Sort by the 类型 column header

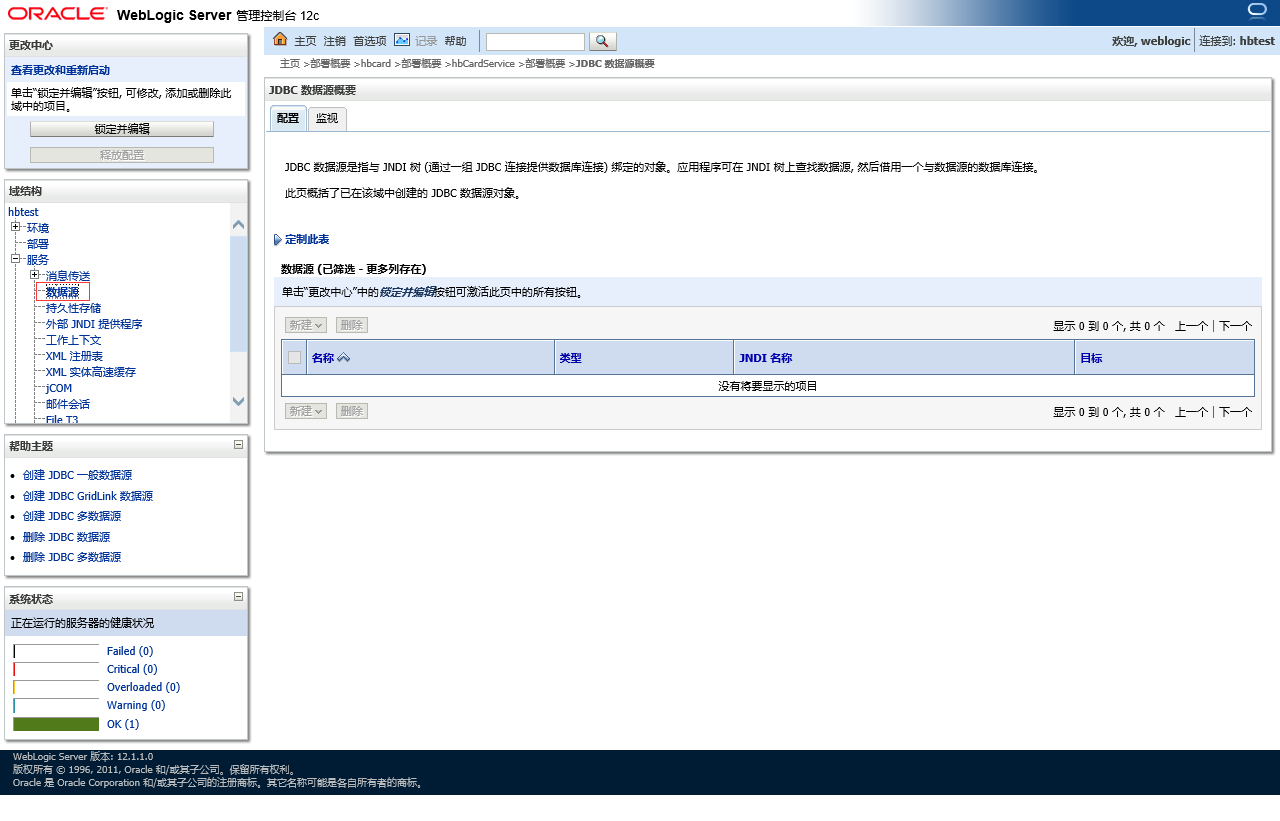coord(570,358)
